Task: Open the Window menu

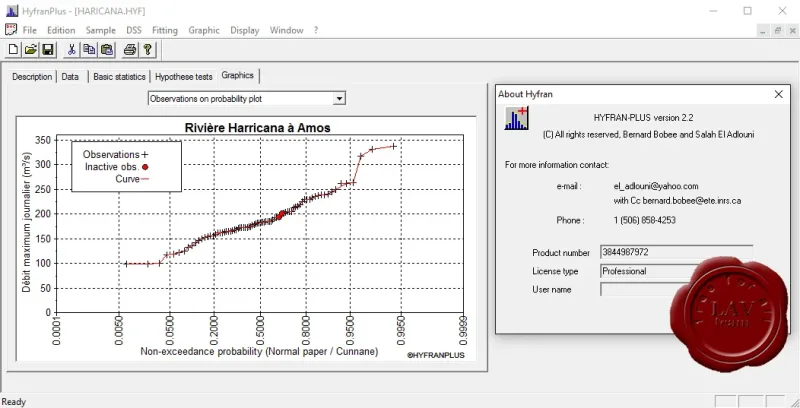Action: pos(286,30)
